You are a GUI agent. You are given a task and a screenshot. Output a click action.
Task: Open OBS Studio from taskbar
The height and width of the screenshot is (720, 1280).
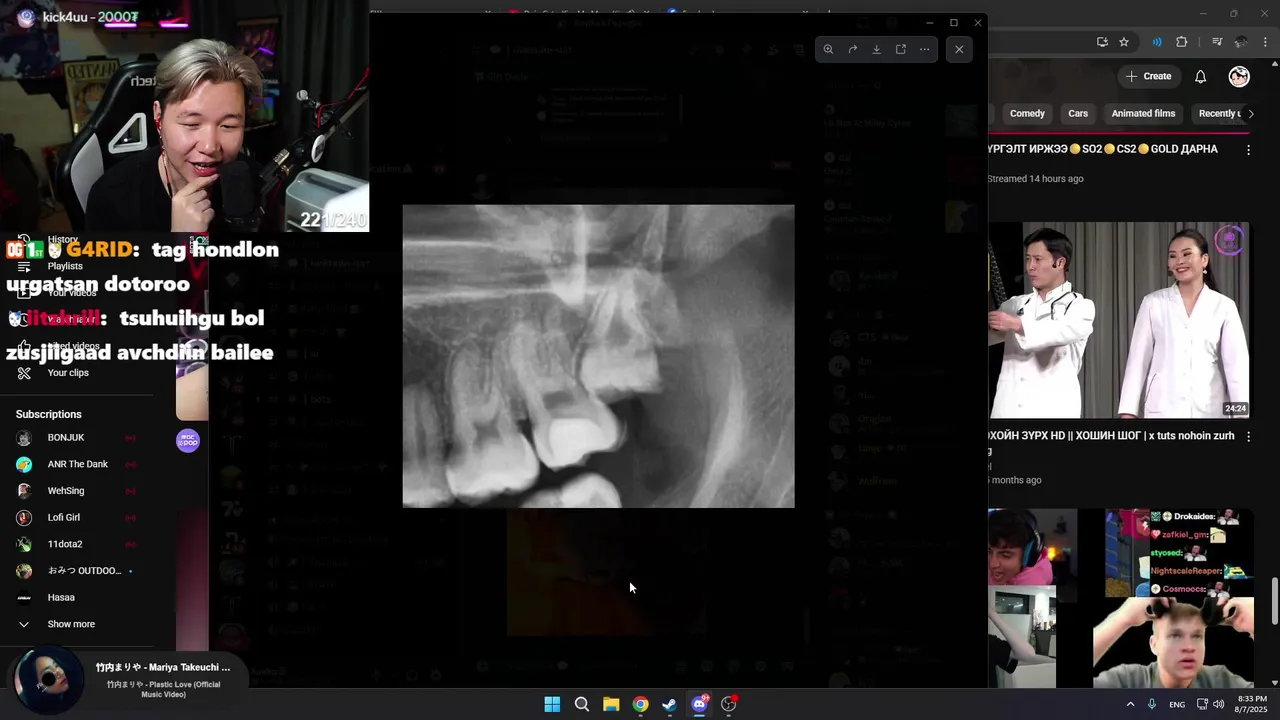(729, 704)
